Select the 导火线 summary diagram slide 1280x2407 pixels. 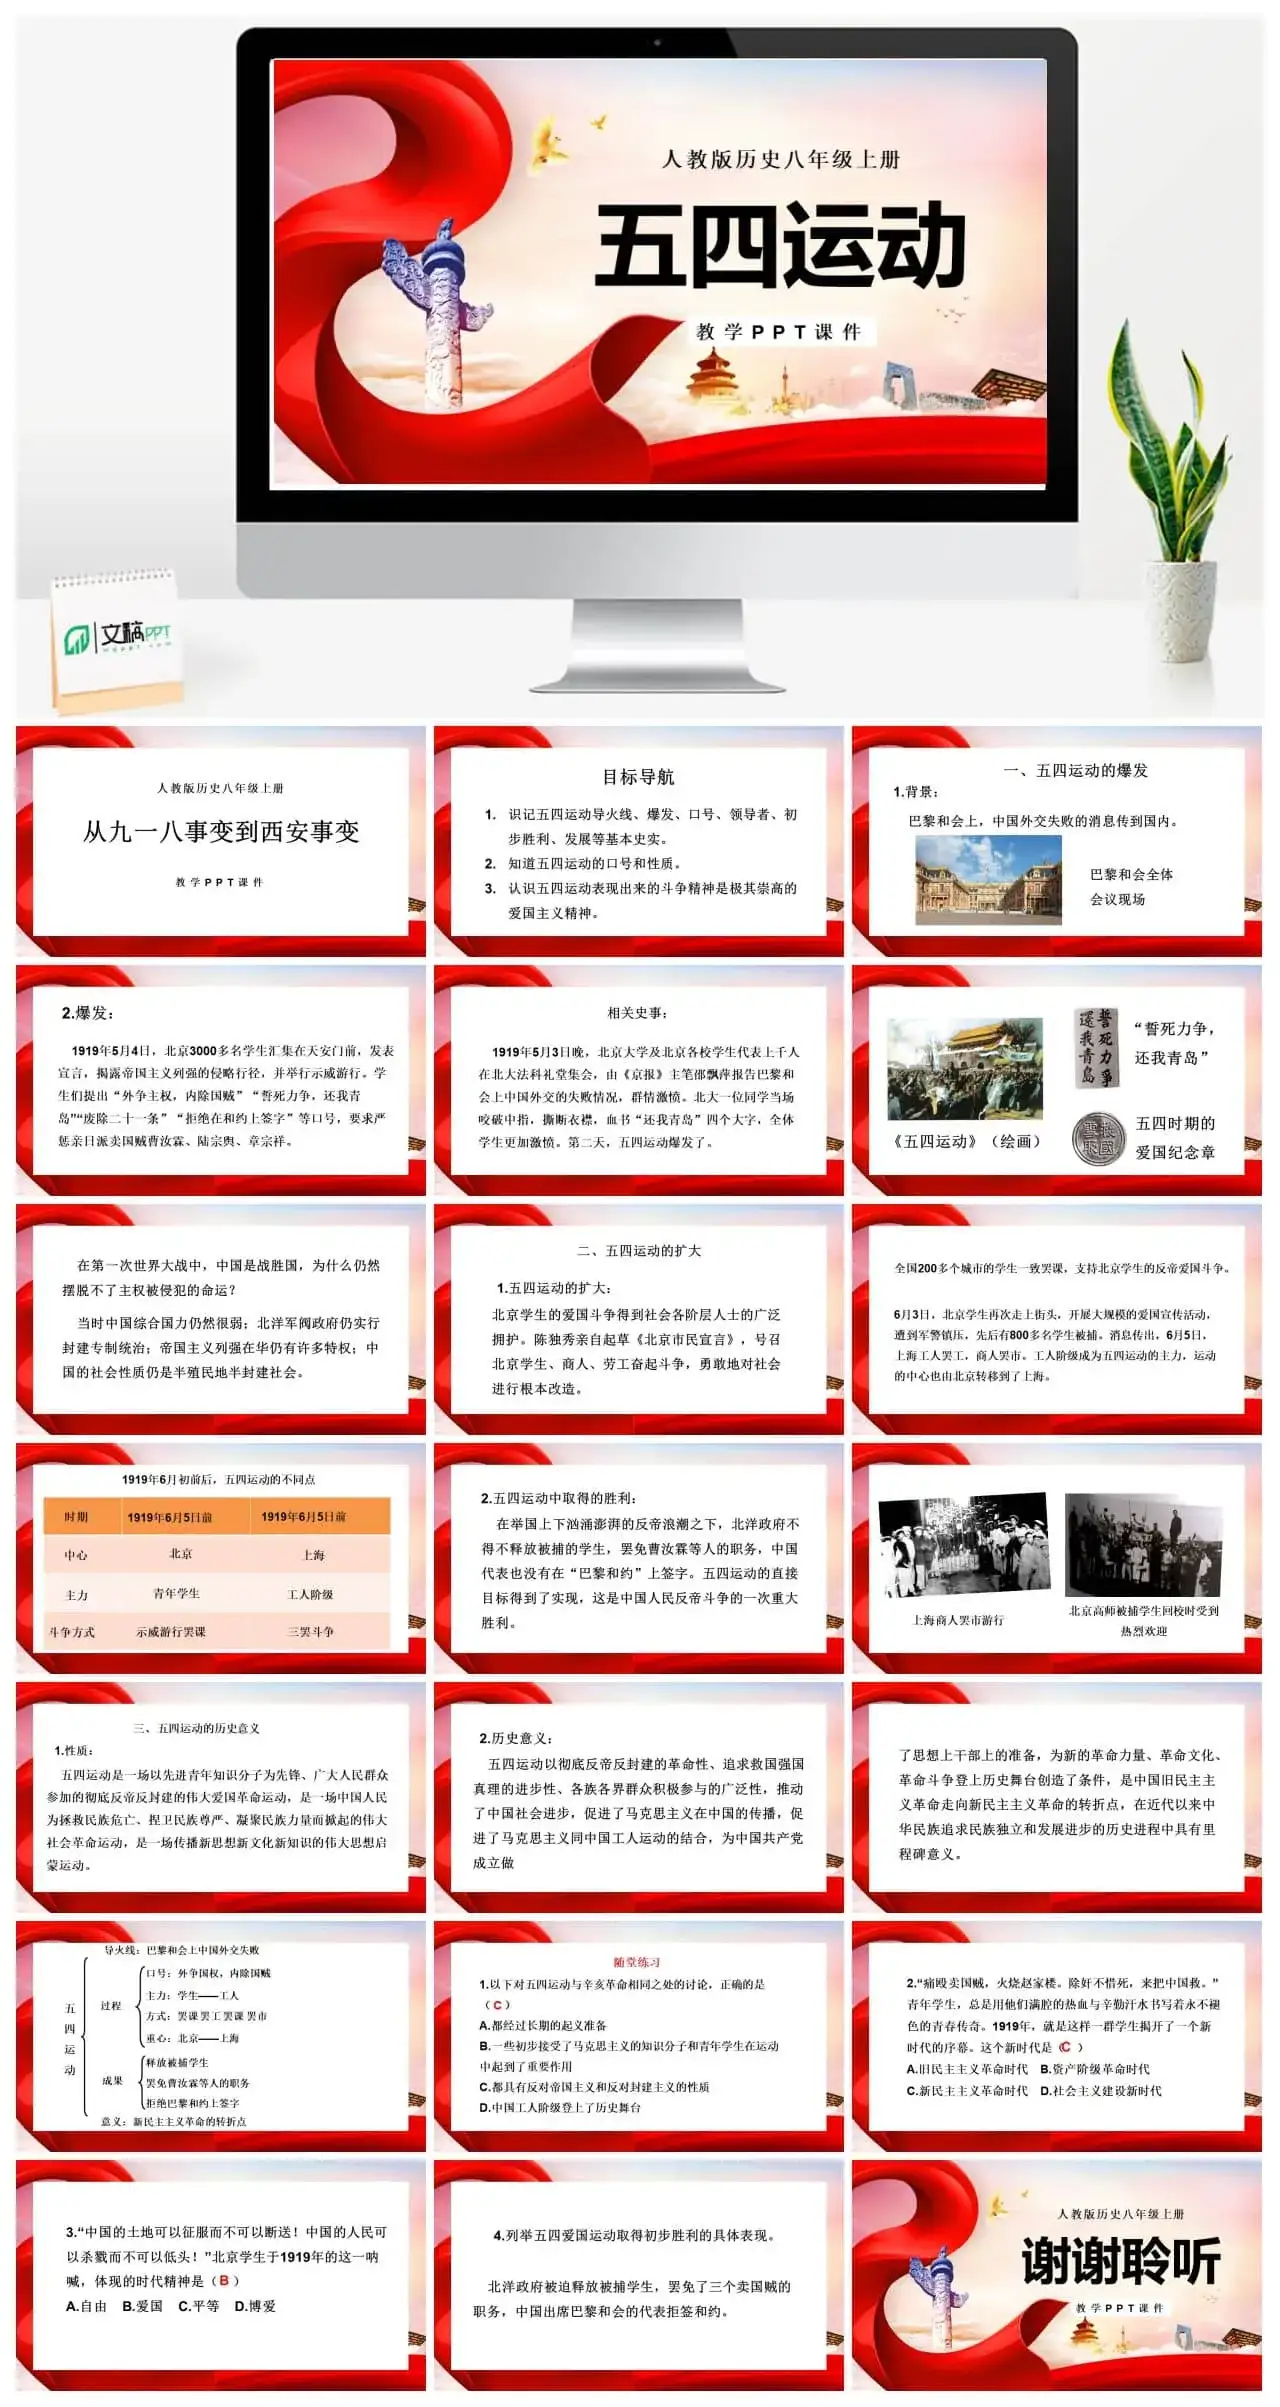(x=221, y=2036)
